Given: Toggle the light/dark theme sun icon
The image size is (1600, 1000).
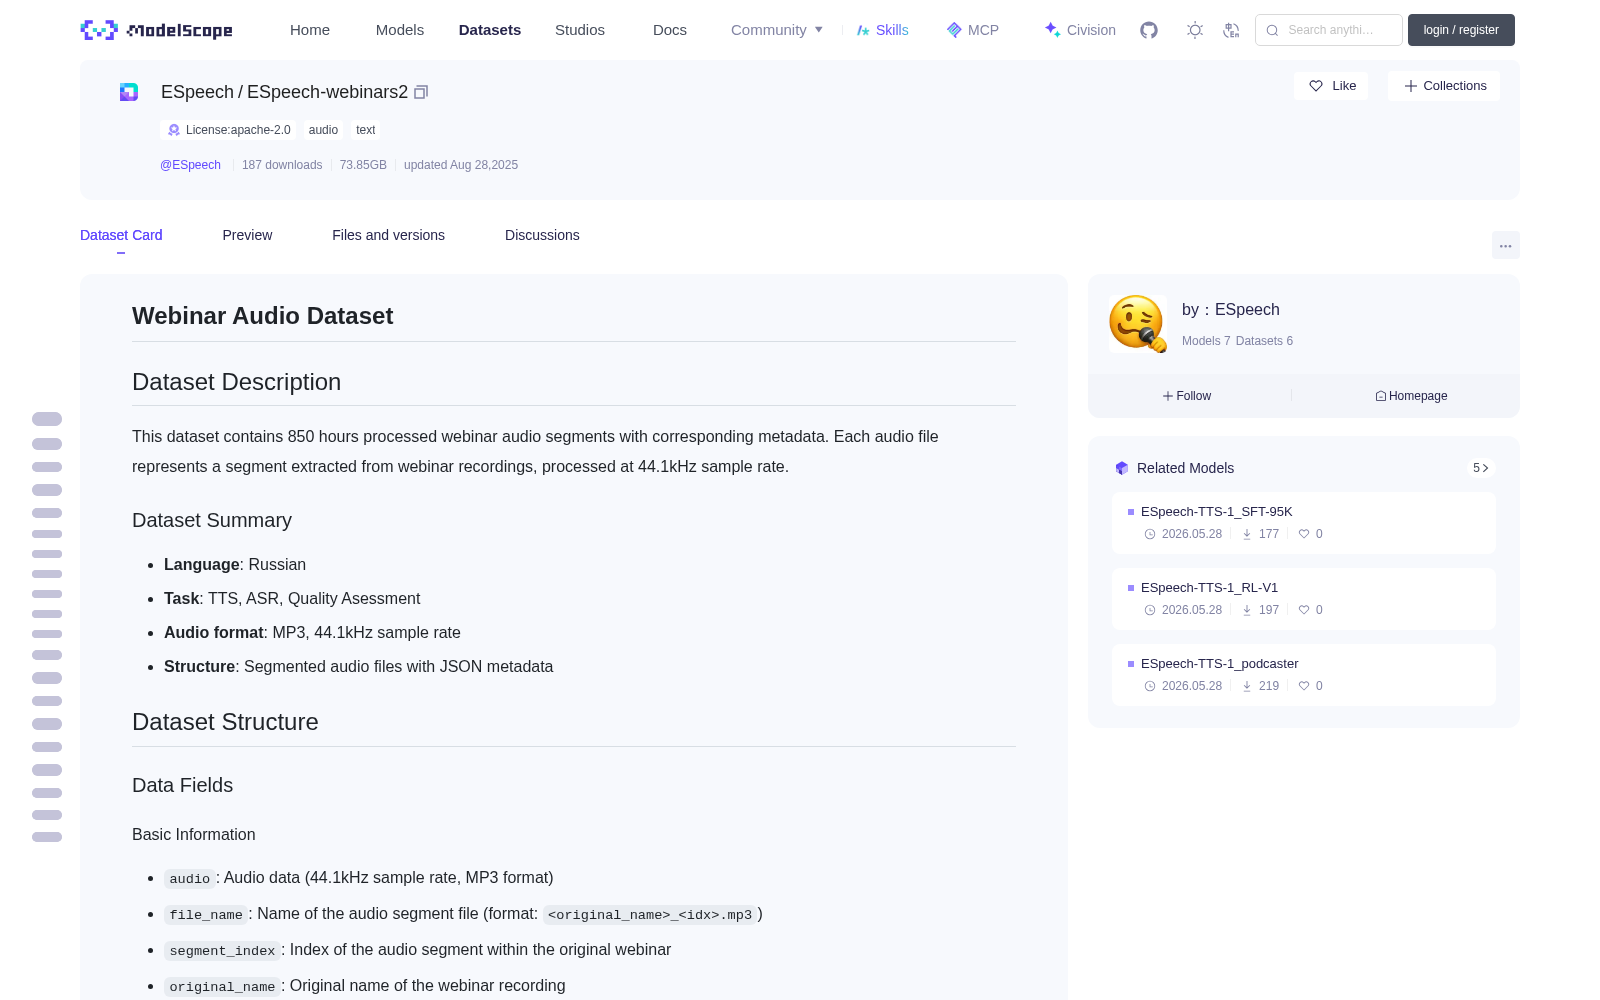Looking at the screenshot, I should pyautogui.click(x=1195, y=30).
